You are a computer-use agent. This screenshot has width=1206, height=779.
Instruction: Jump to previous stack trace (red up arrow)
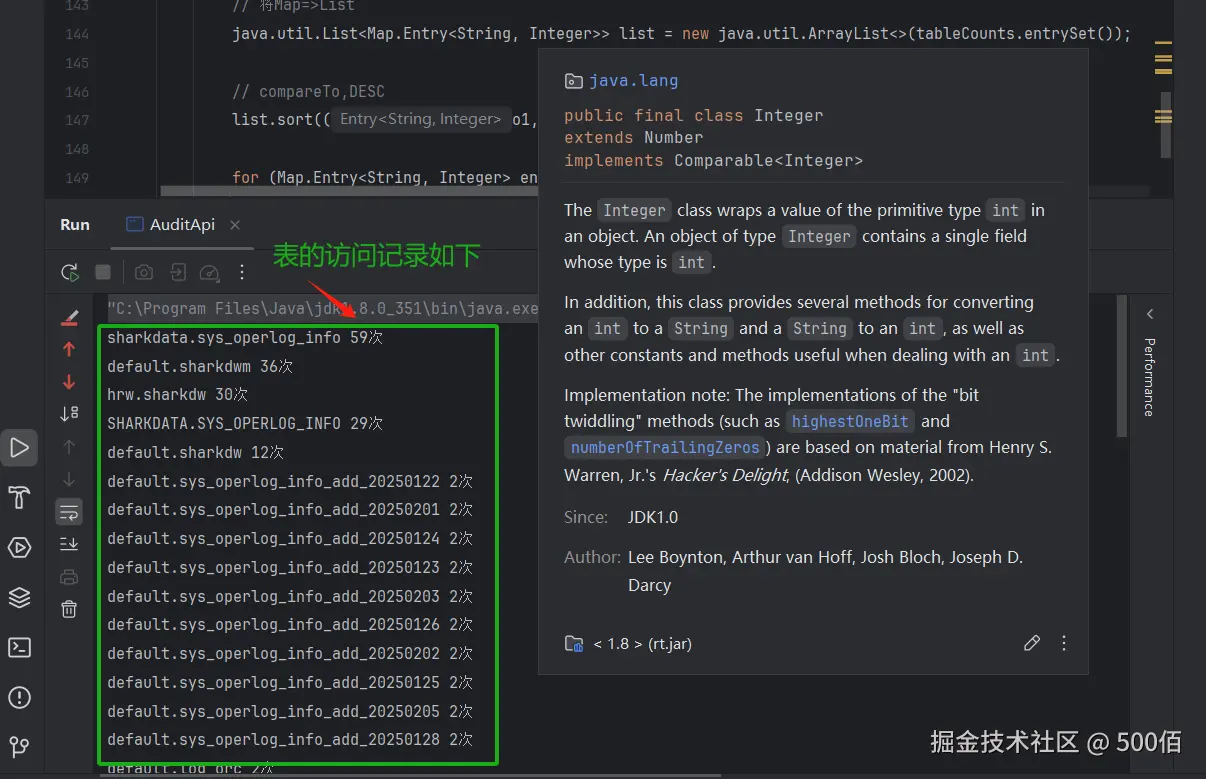(69, 349)
